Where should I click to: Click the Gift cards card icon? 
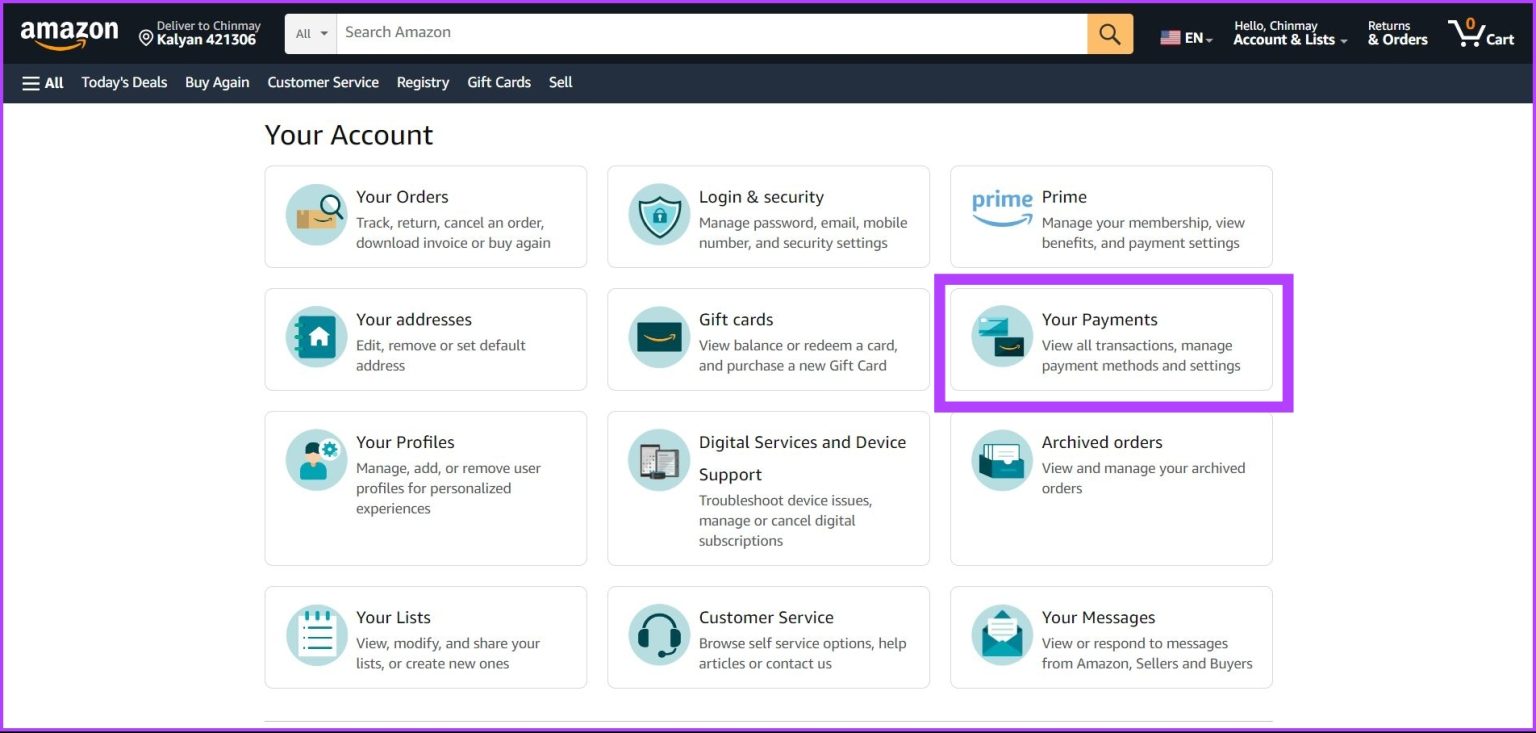658,337
